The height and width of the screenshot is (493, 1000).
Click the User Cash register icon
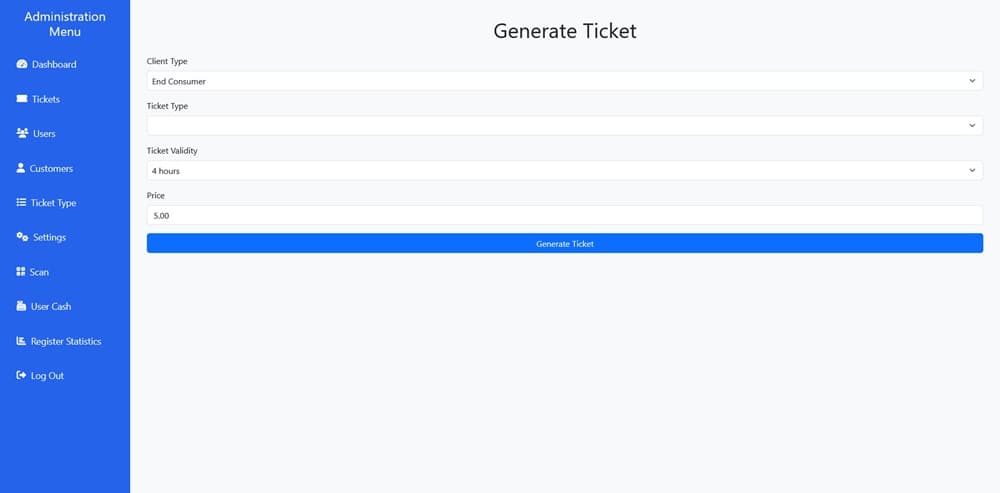21,306
